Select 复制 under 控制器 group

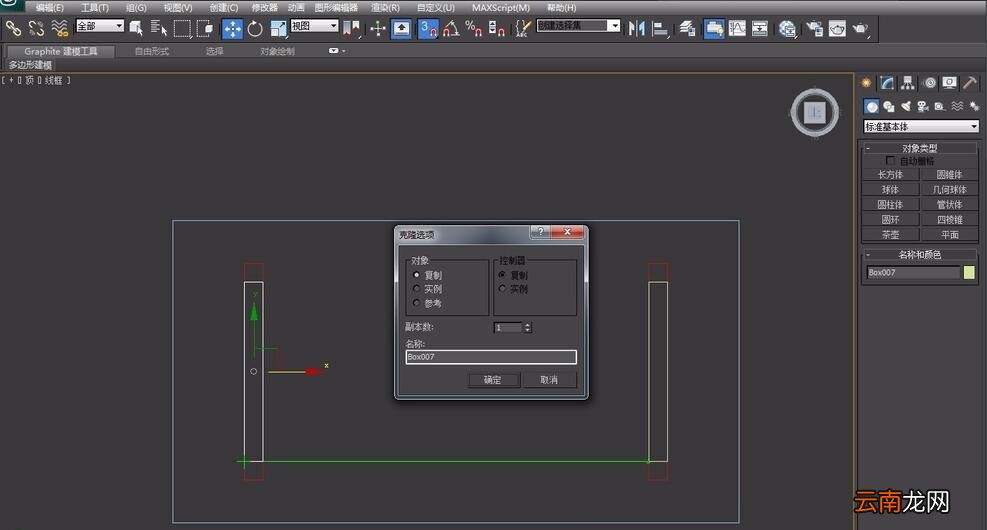(x=502, y=275)
